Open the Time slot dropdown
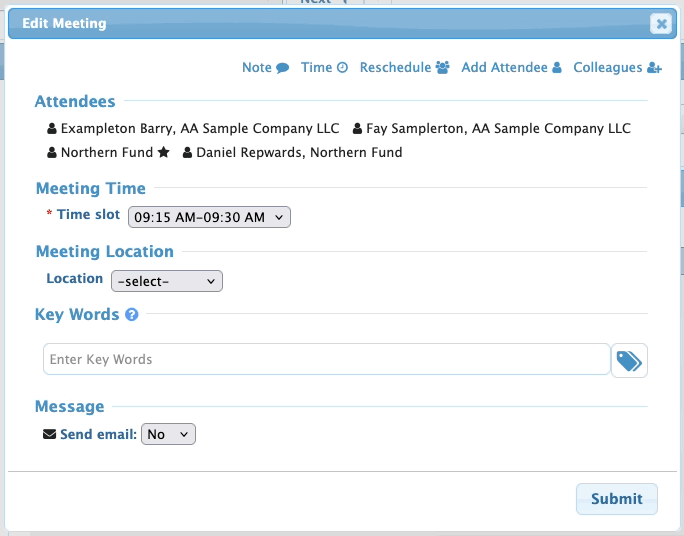Image resolution: width=684 pixels, height=536 pixels. point(209,217)
